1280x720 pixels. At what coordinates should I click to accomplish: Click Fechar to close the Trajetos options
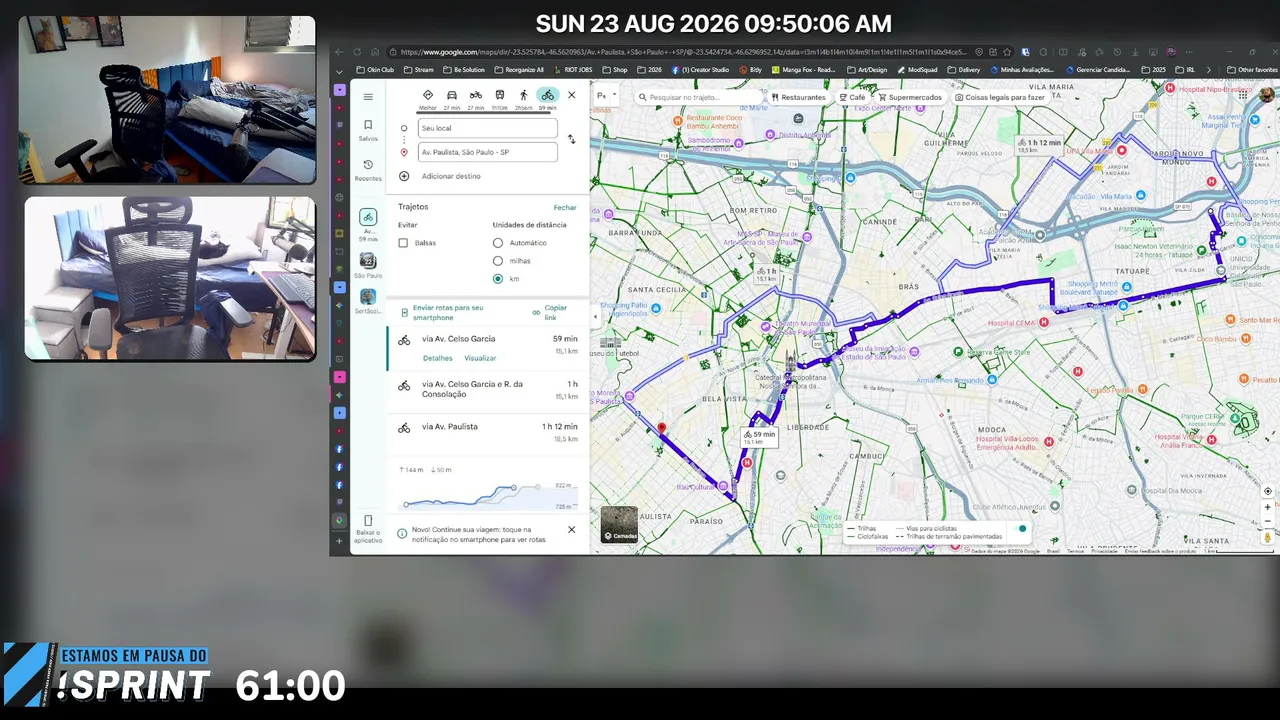(565, 207)
